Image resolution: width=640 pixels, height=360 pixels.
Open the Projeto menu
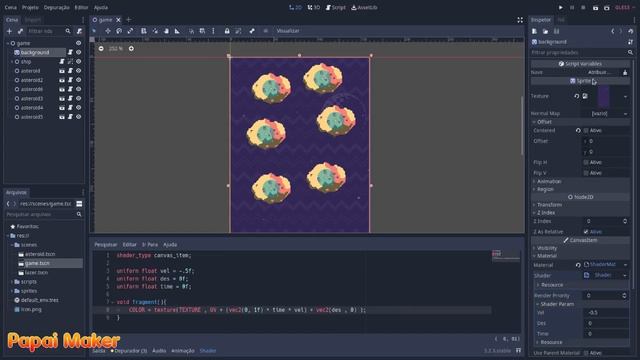(x=30, y=8)
